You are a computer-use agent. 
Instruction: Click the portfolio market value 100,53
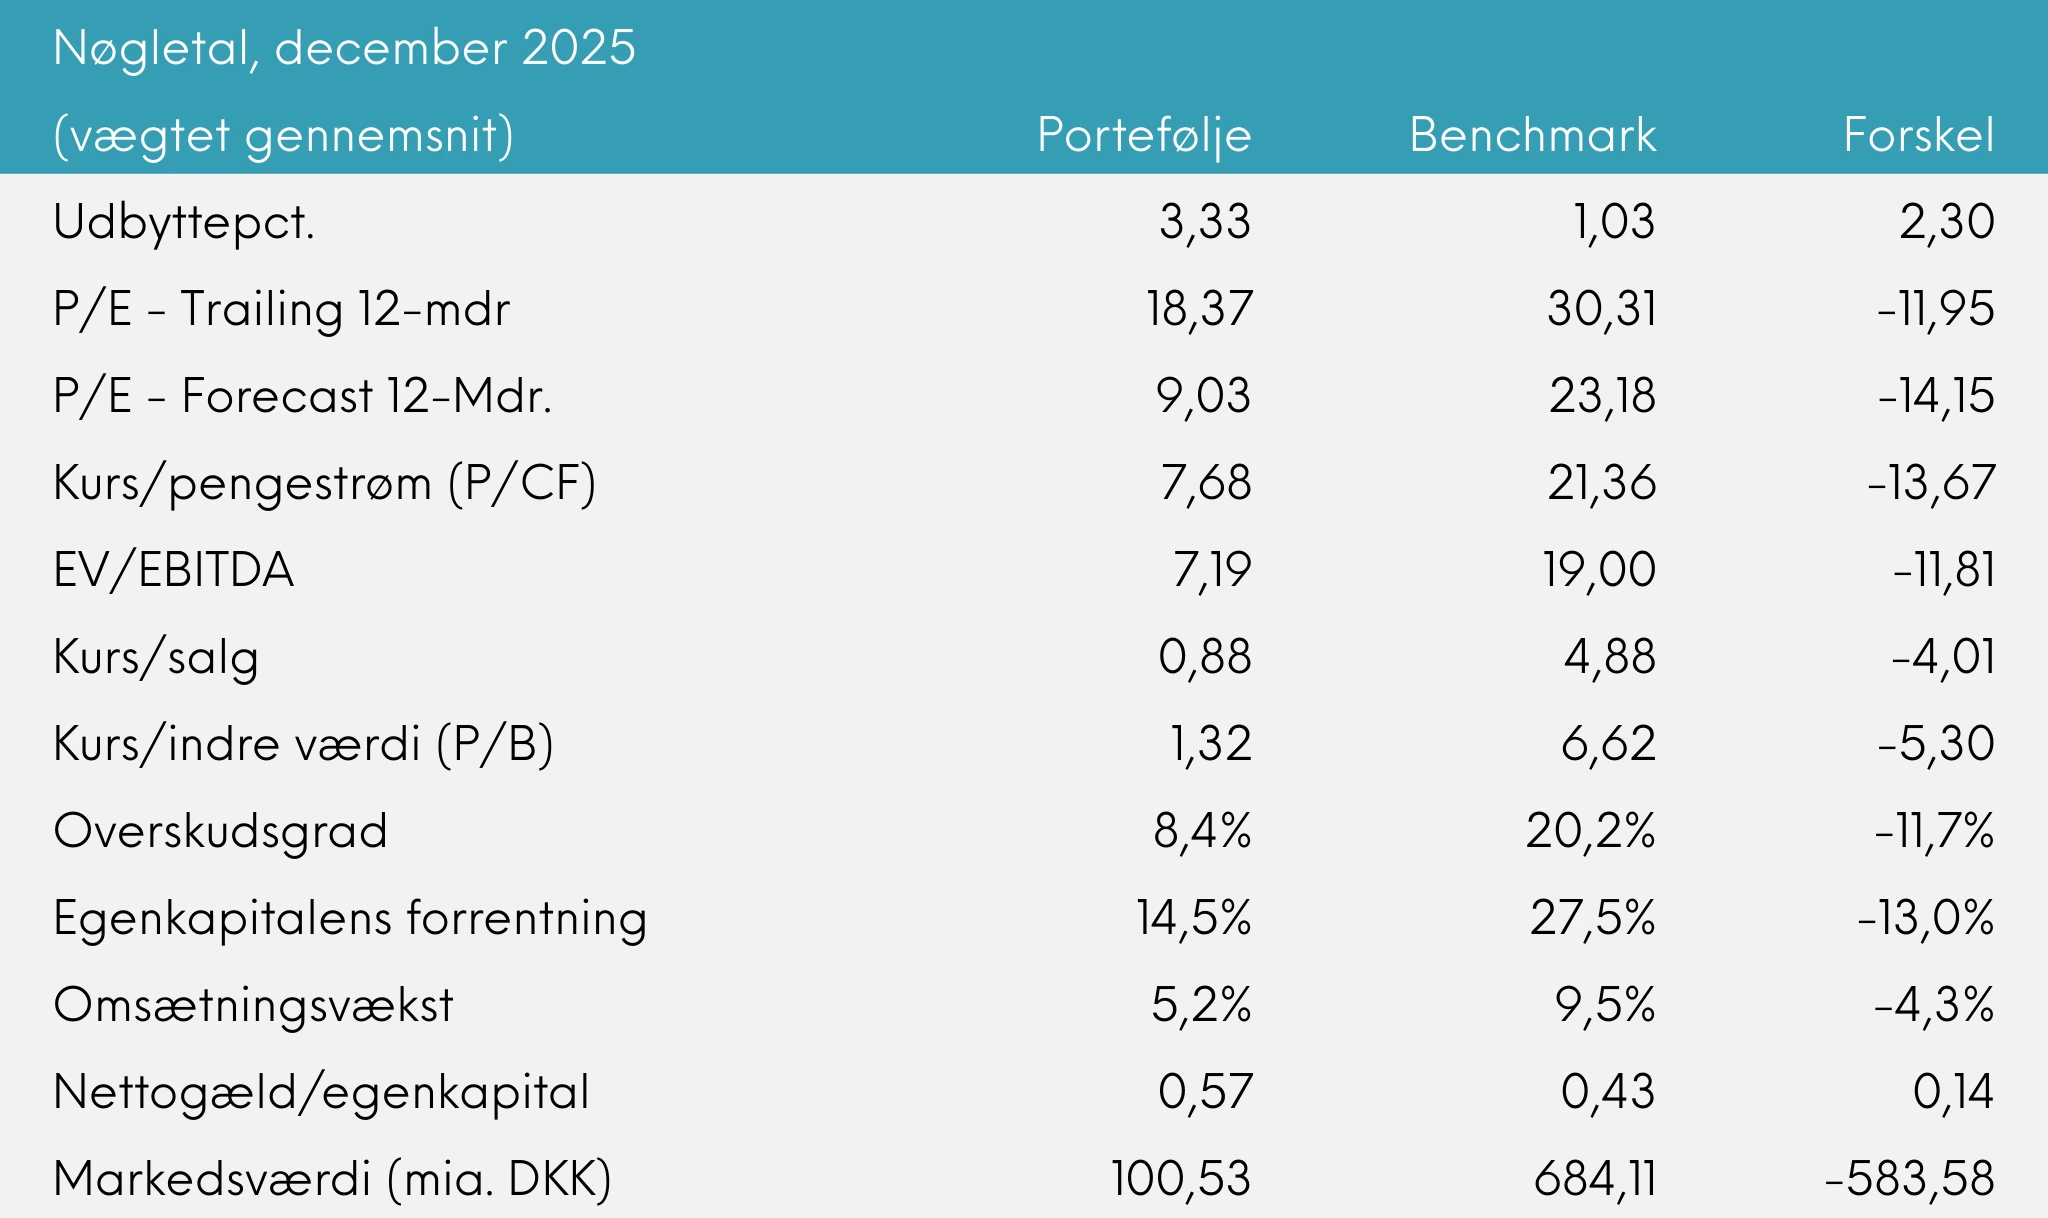(x=1180, y=1179)
